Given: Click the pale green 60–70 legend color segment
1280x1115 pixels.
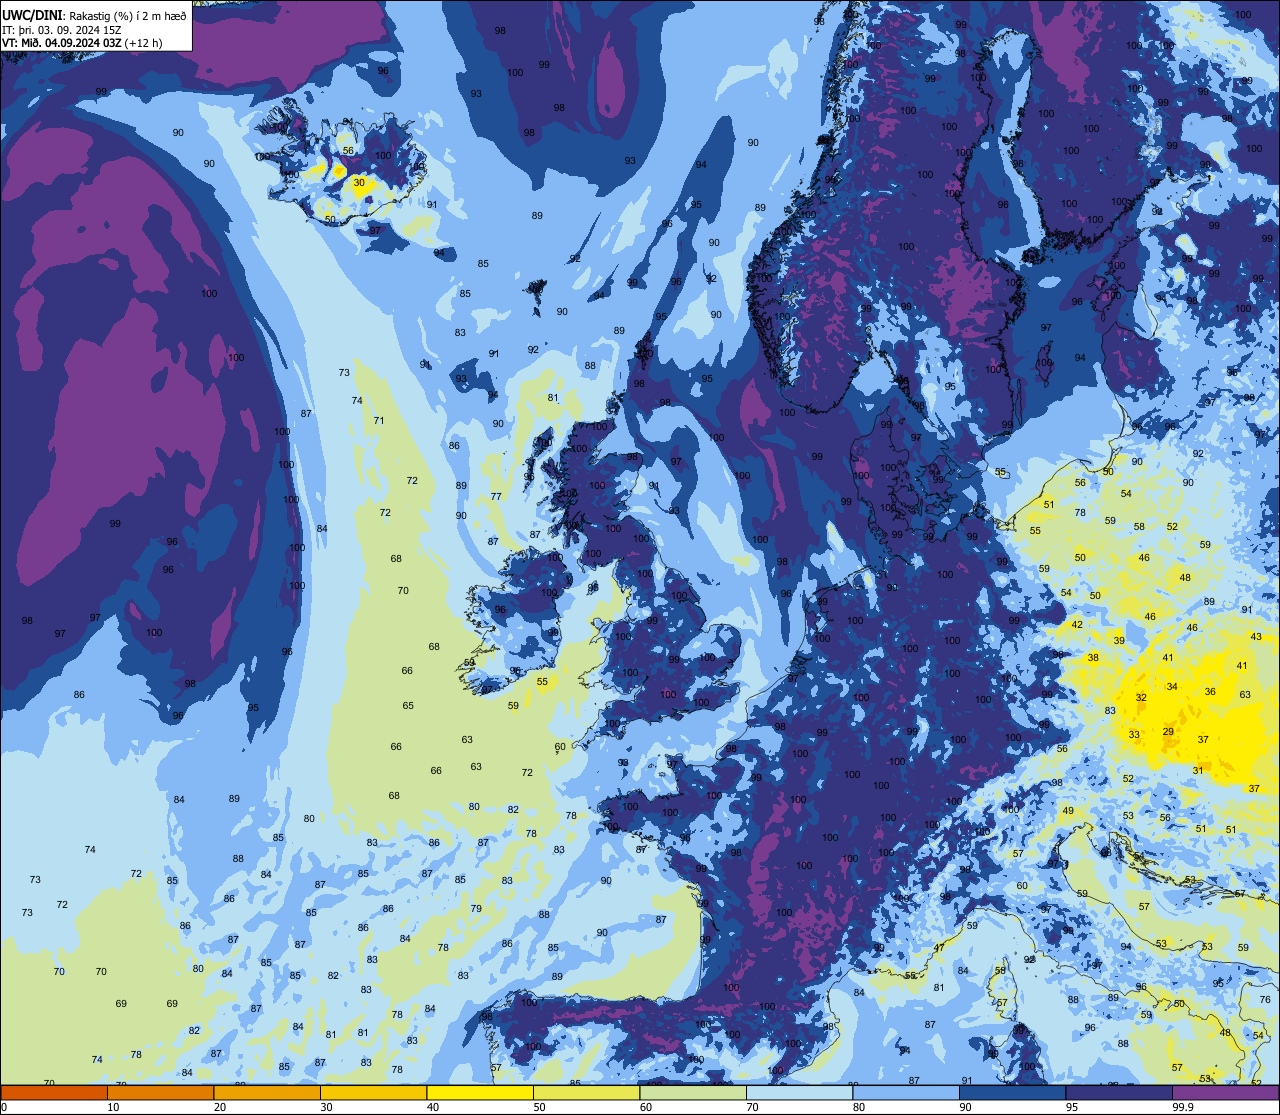Looking at the screenshot, I should point(693,1092).
